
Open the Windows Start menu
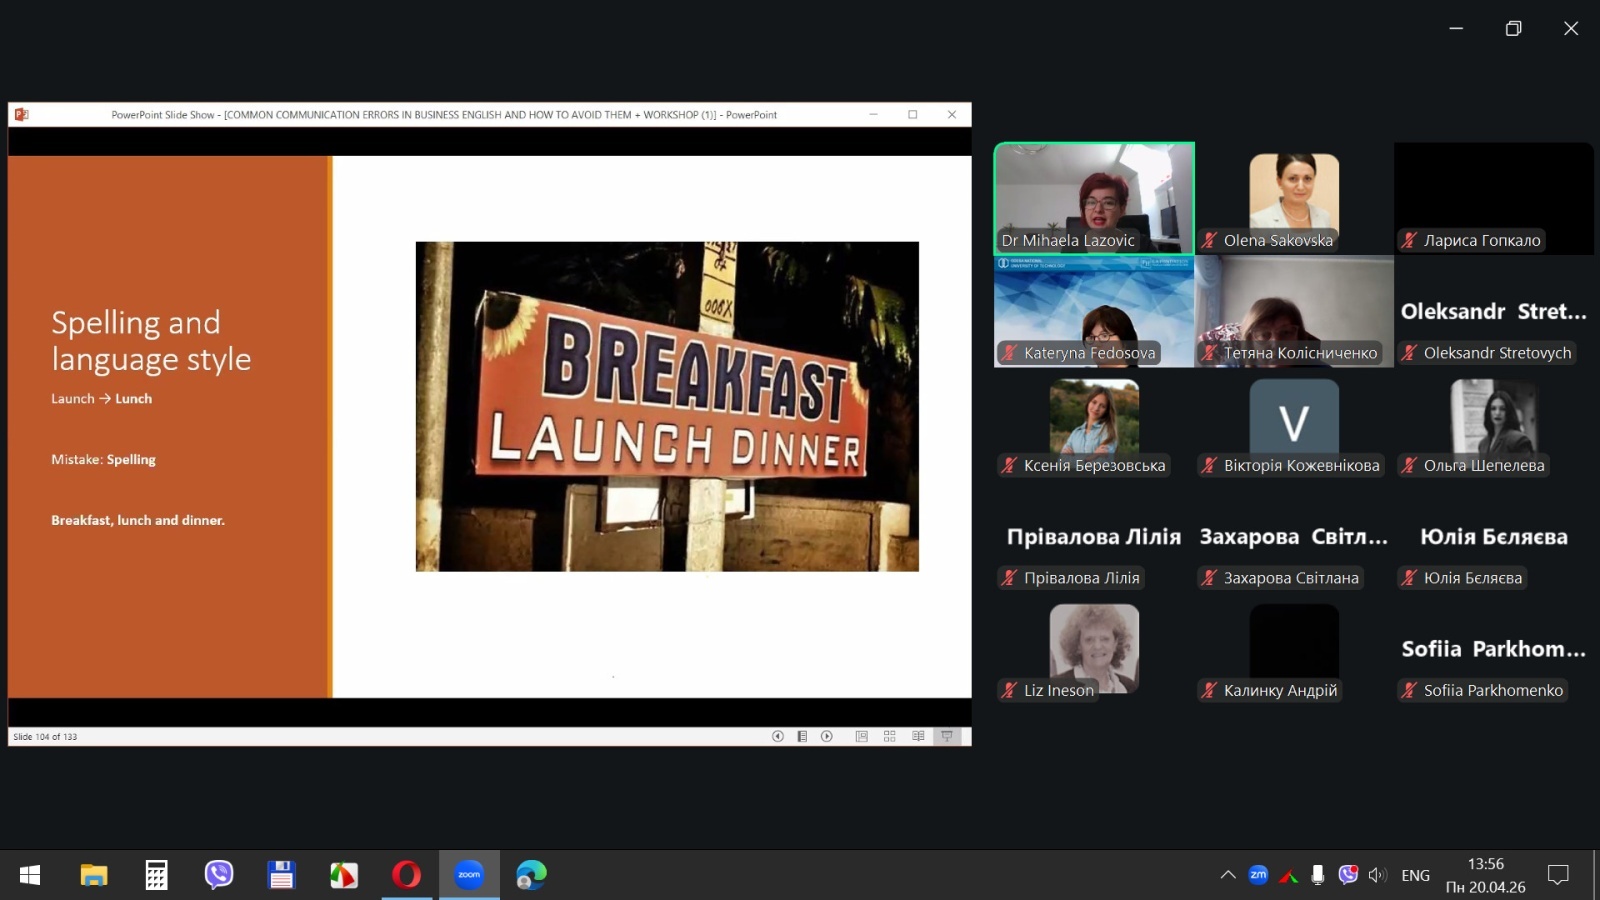click(x=30, y=875)
